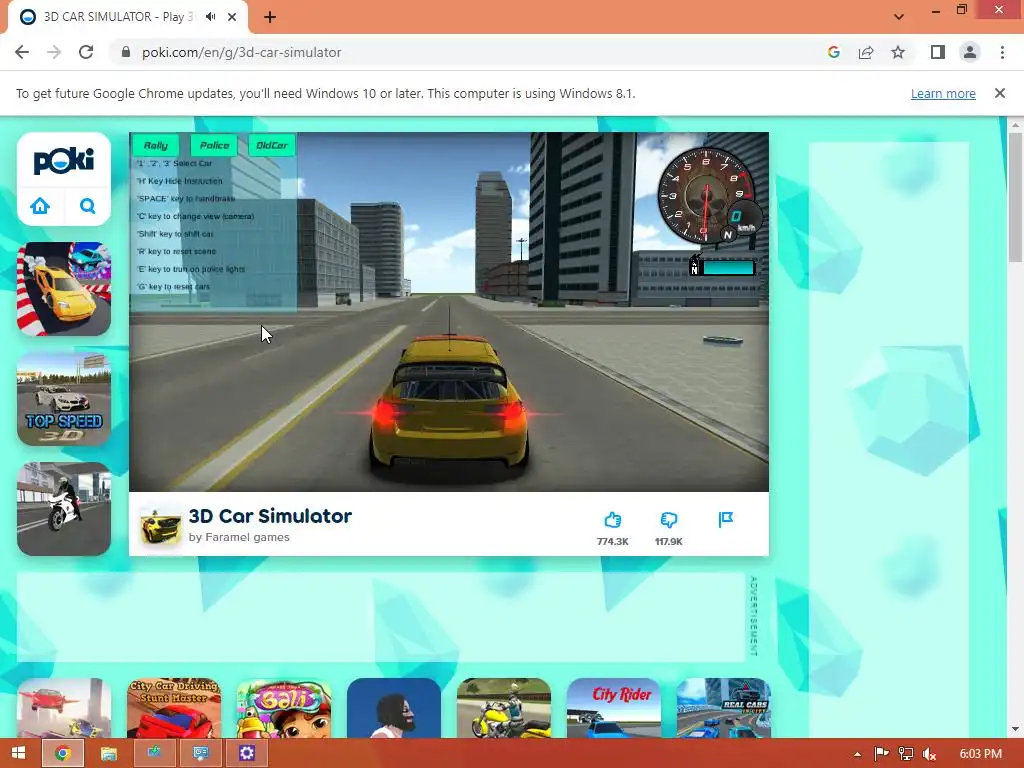
Task: Open the flying car game thumbnail
Action: pos(64,708)
